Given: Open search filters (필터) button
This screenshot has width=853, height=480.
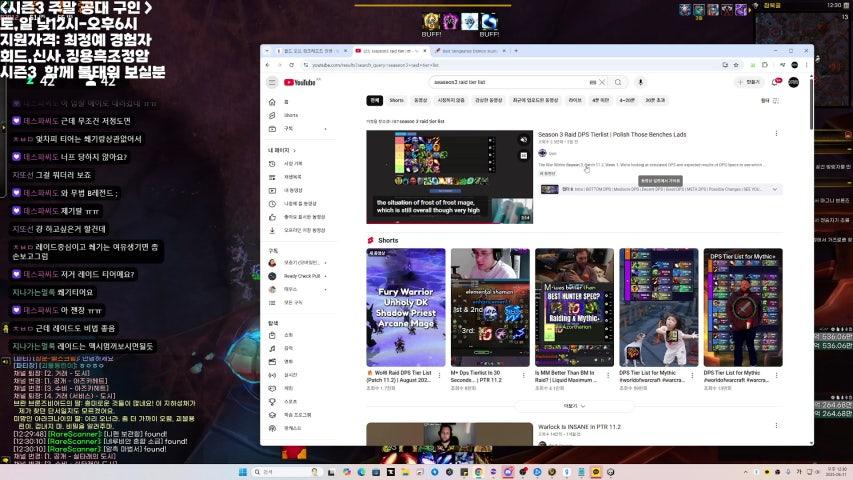Looking at the screenshot, I should tap(770, 101).
